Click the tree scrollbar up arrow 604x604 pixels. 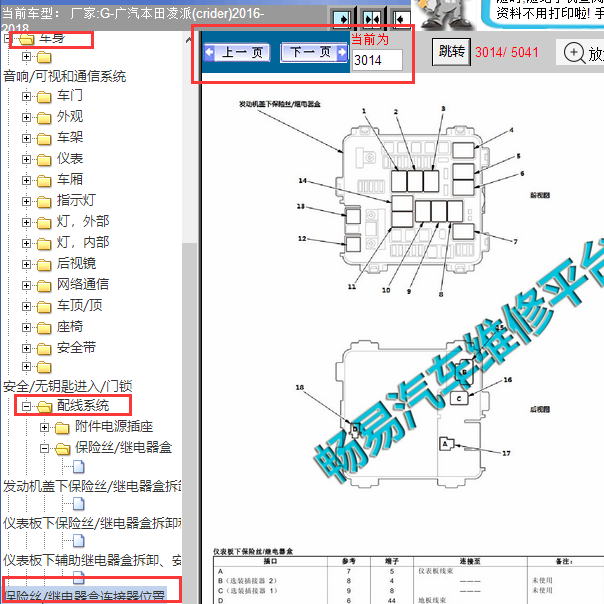(188, 40)
